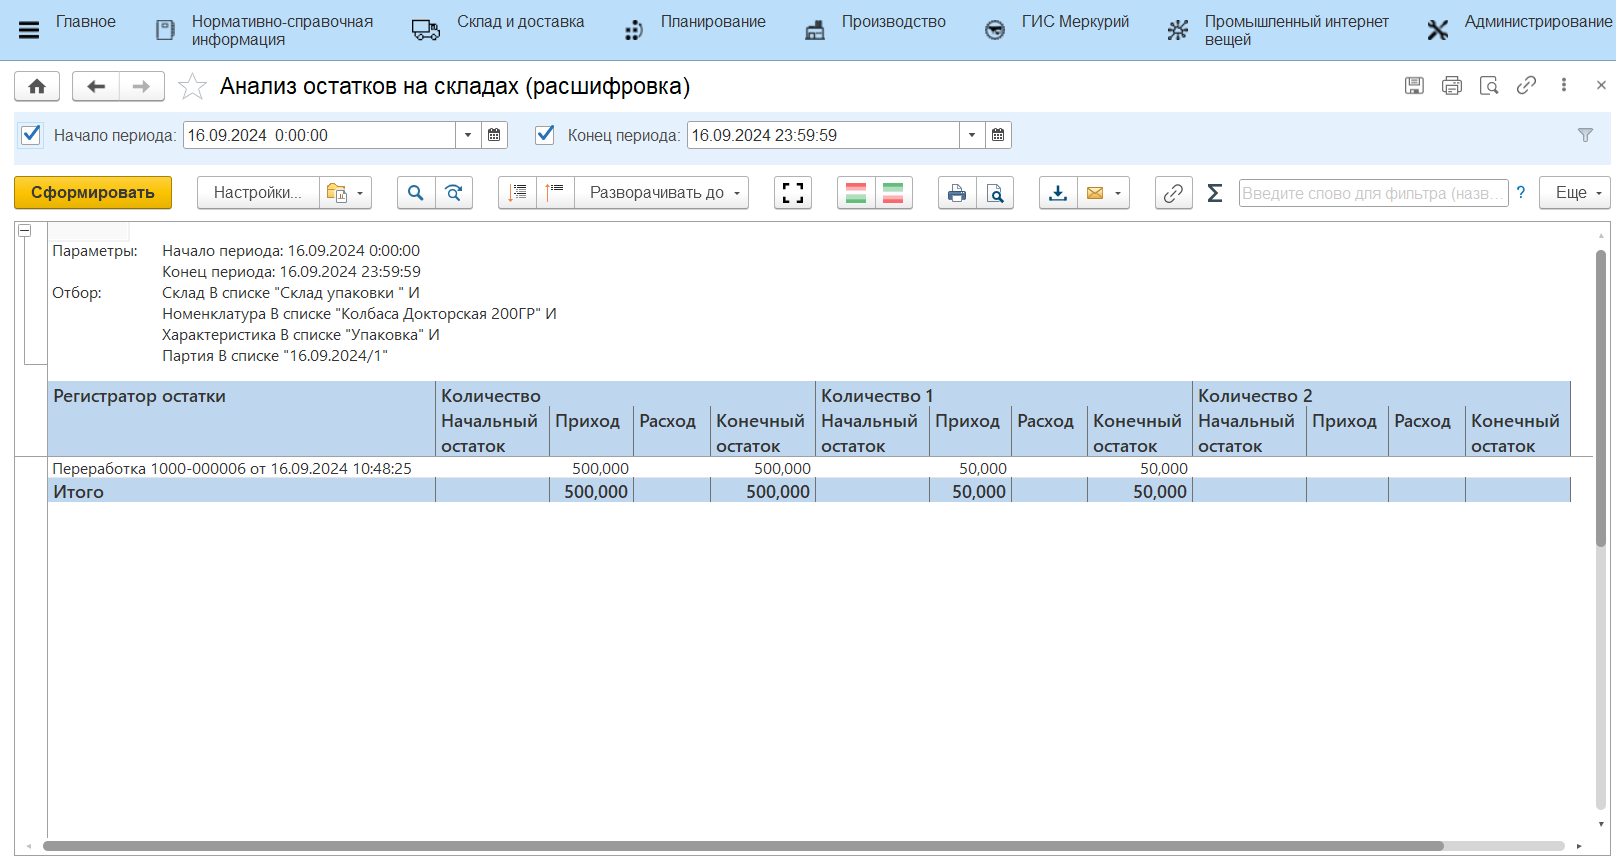Click the print report icon in toolbar
The image size is (1616, 862).
click(x=957, y=193)
